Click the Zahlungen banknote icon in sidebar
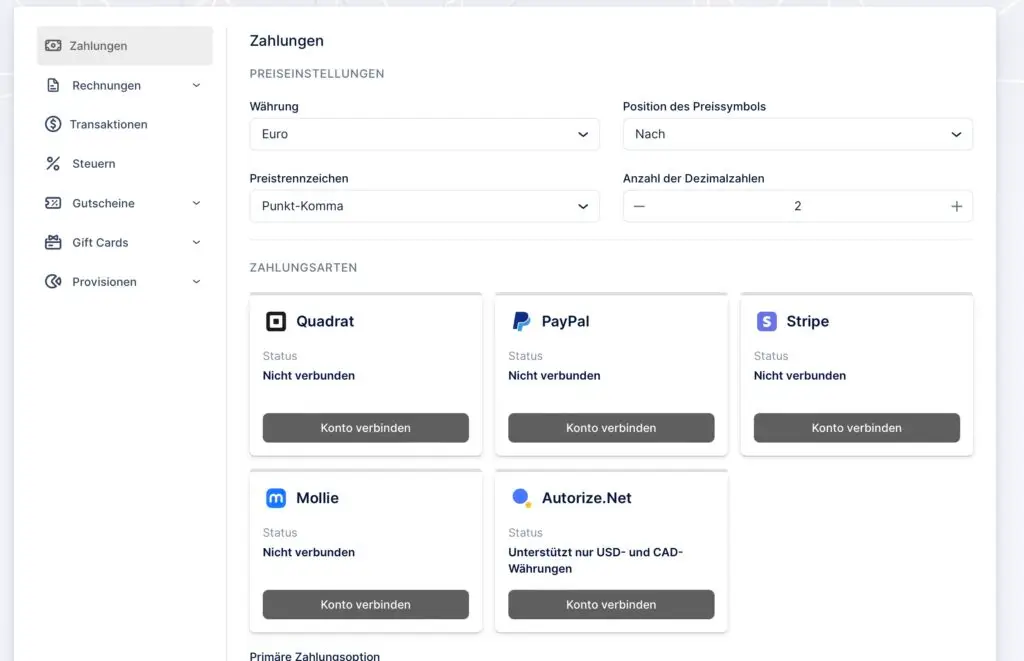This screenshot has width=1024, height=661. pyautogui.click(x=53, y=46)
